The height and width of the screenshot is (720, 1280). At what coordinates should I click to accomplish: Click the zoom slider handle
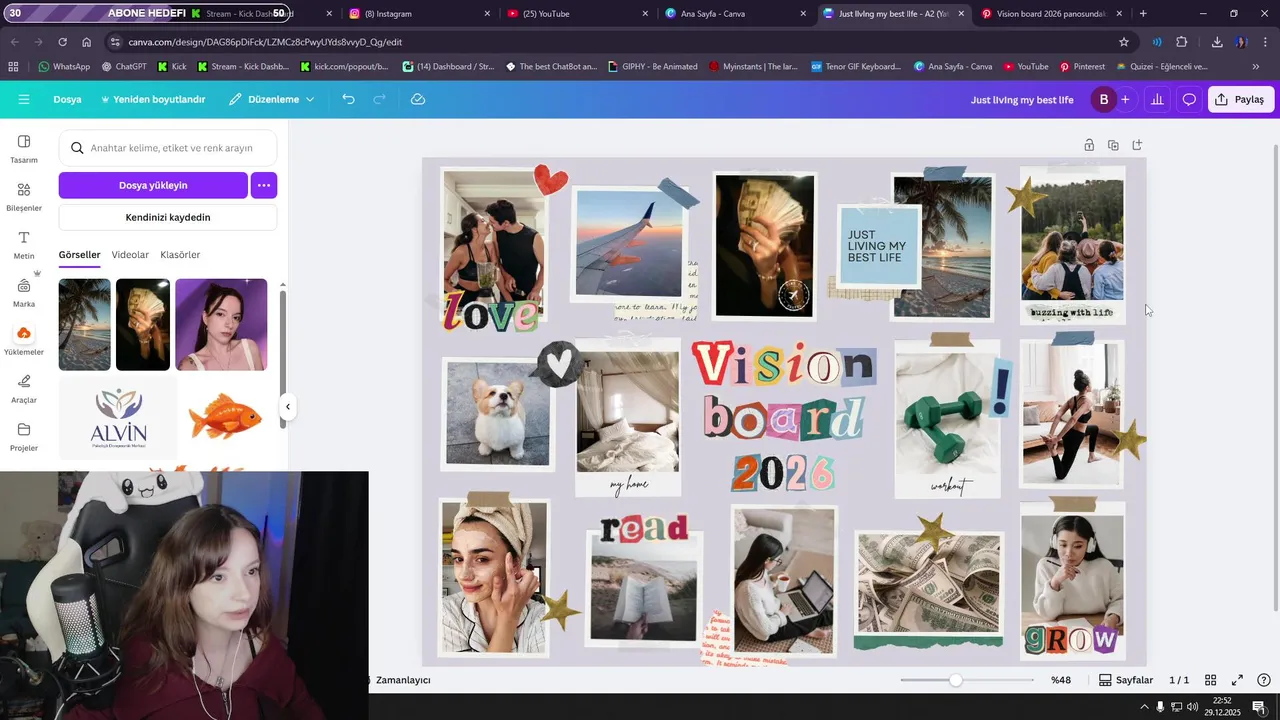(x=956, y=680)
